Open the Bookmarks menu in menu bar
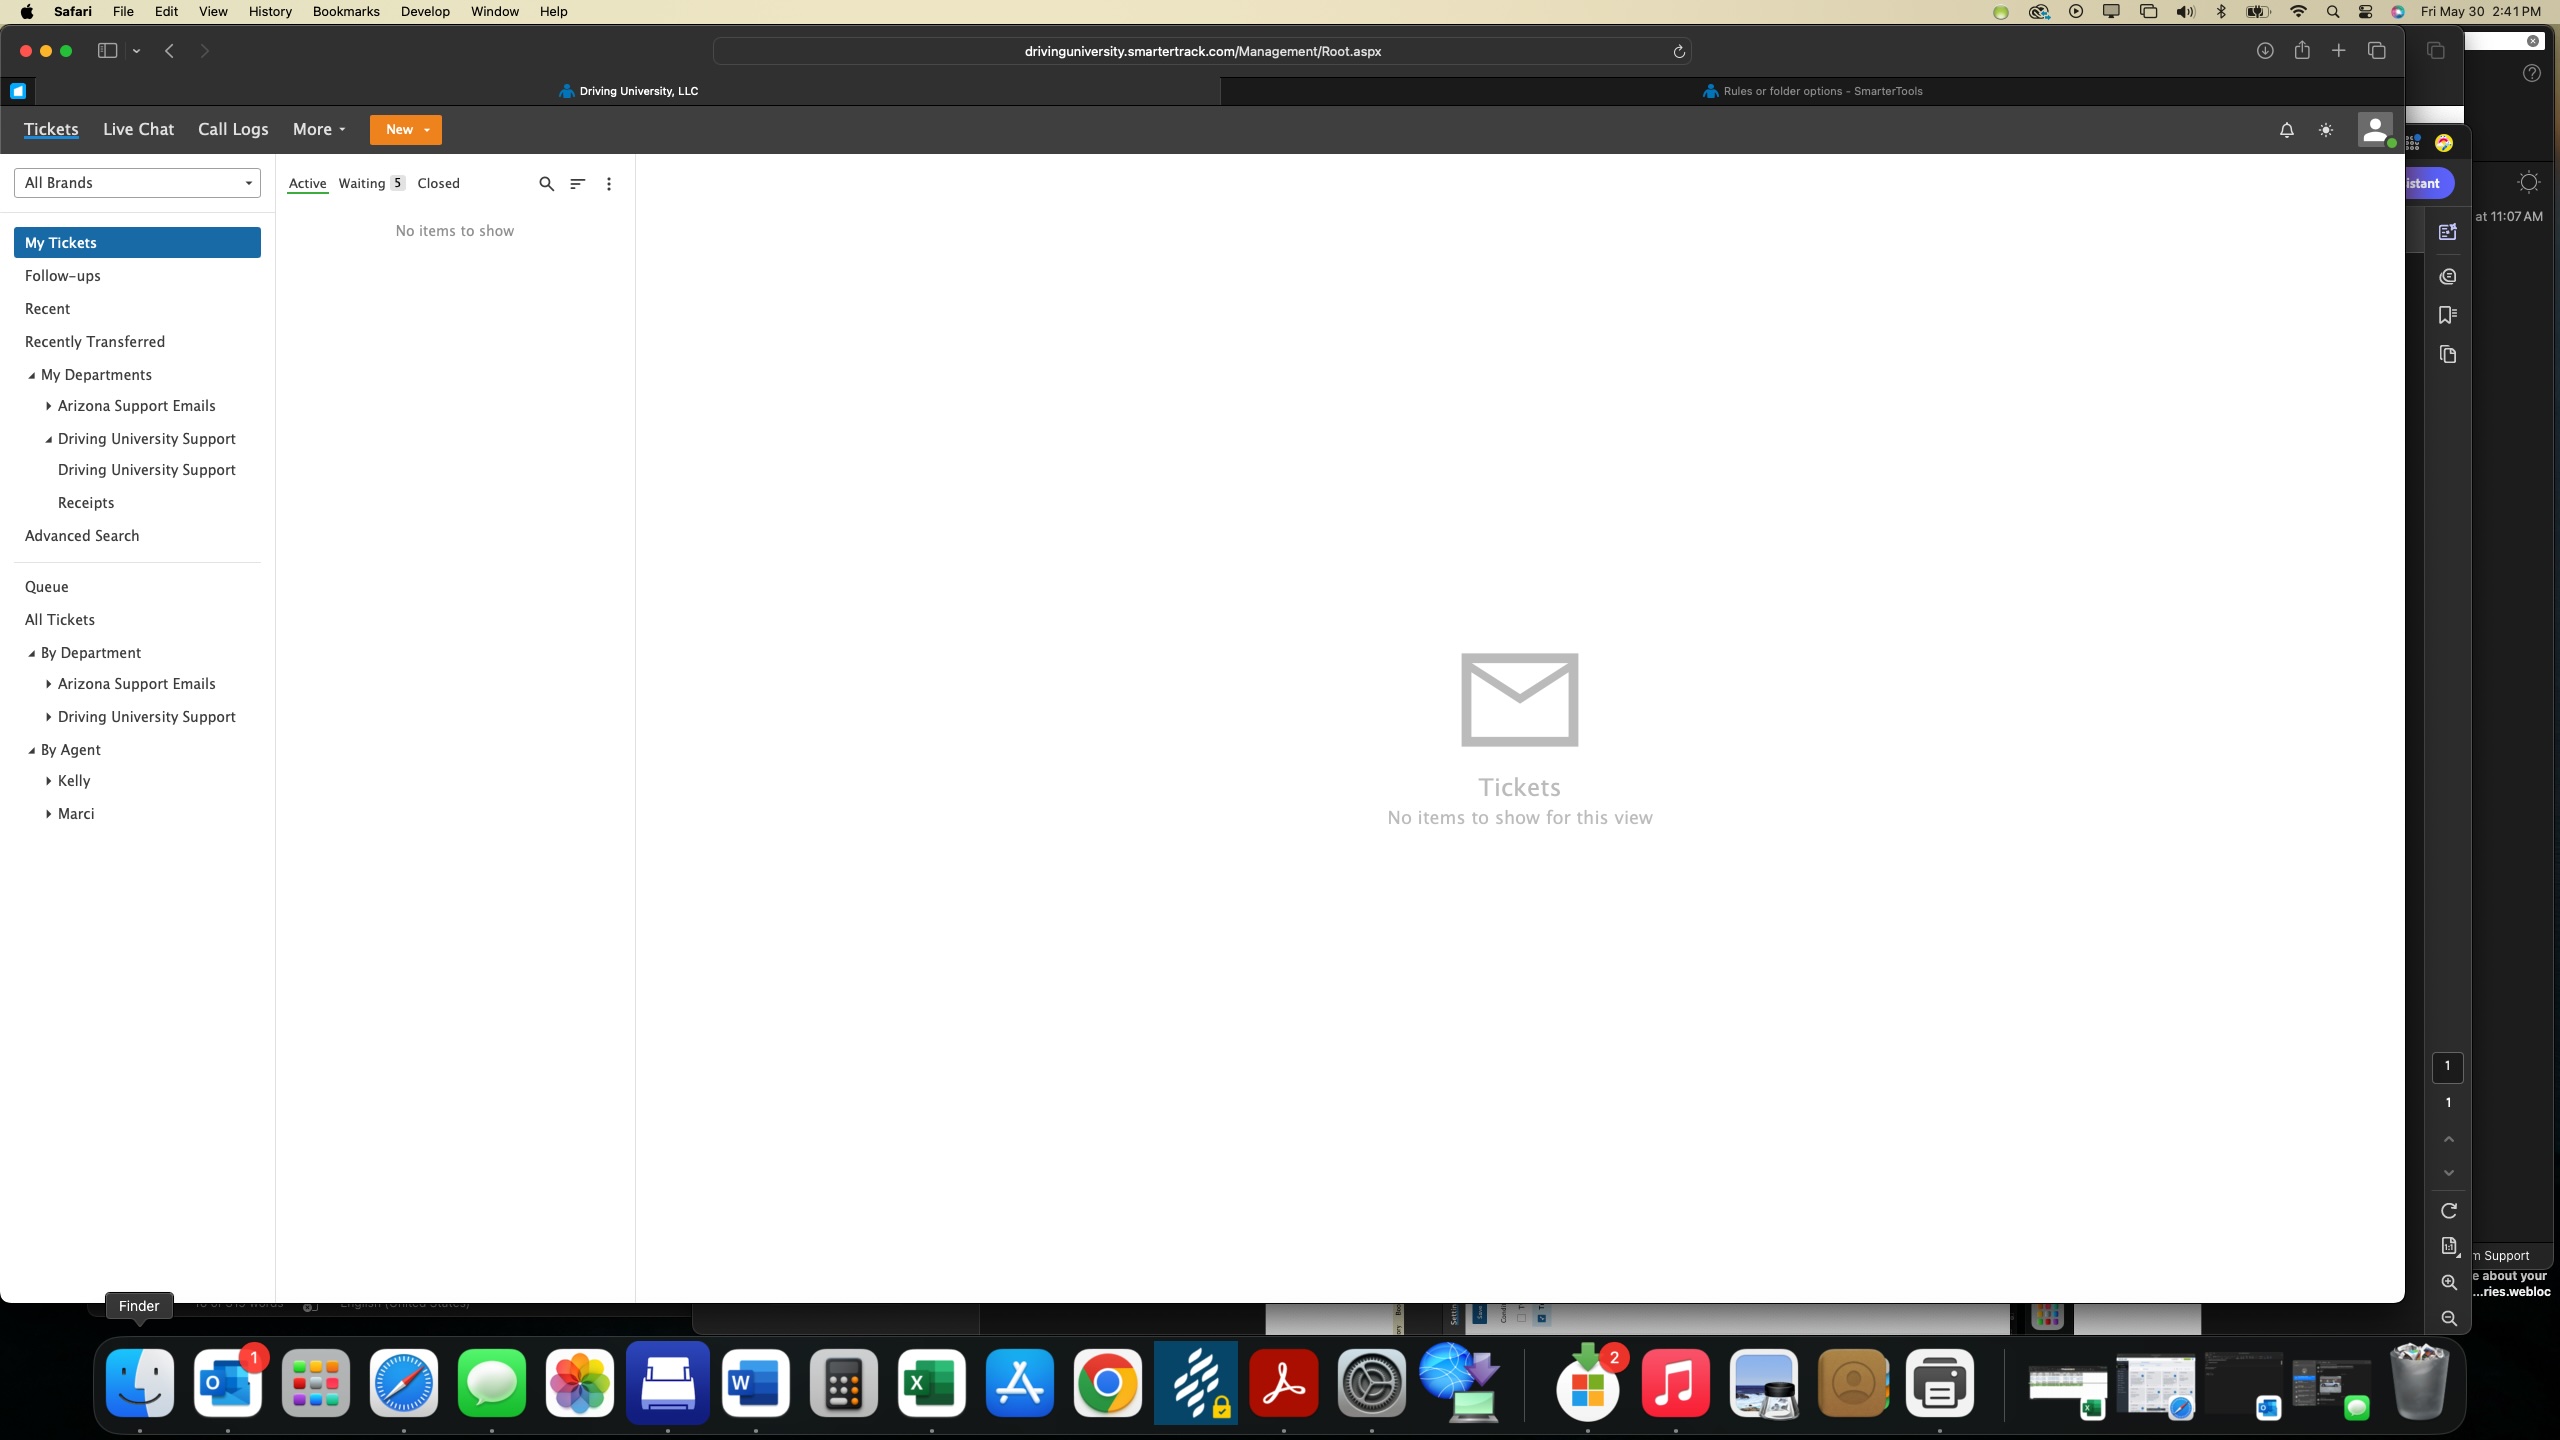Viewport: 2560px width, 1440px height. [346, 11]
